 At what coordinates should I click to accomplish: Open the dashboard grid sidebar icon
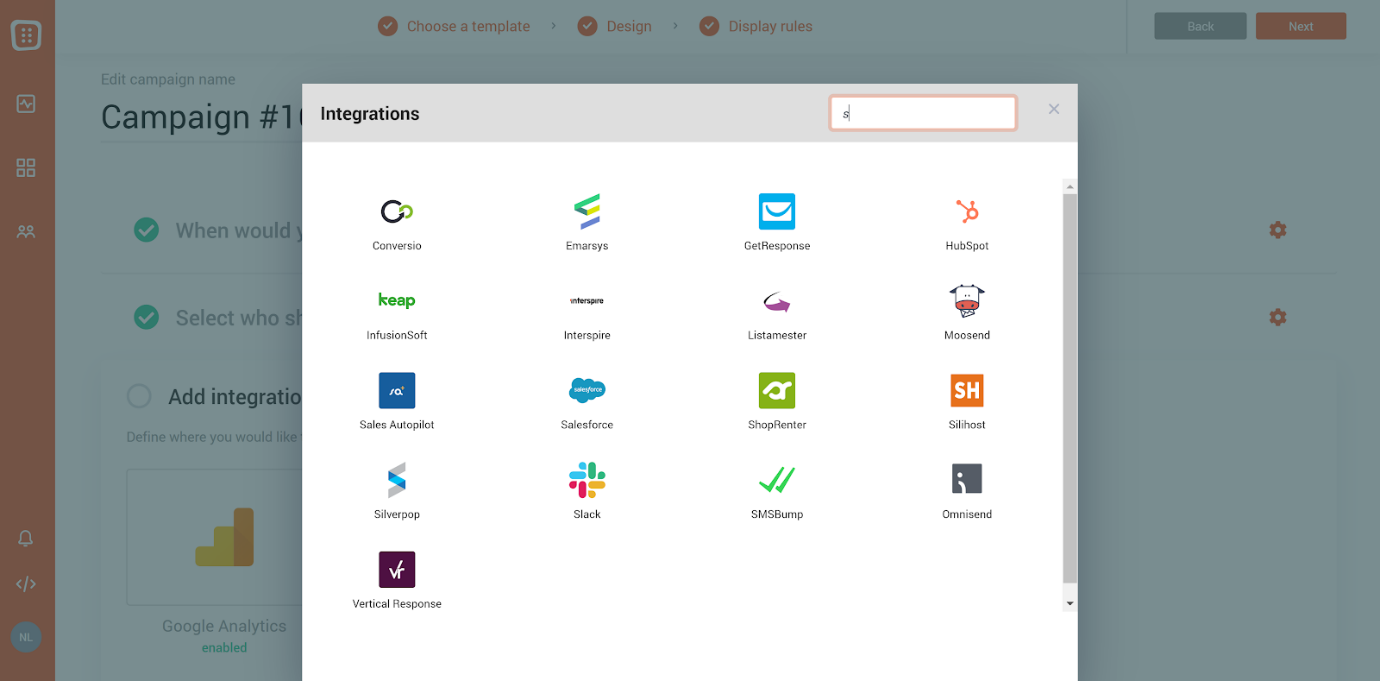click(26, 168)
